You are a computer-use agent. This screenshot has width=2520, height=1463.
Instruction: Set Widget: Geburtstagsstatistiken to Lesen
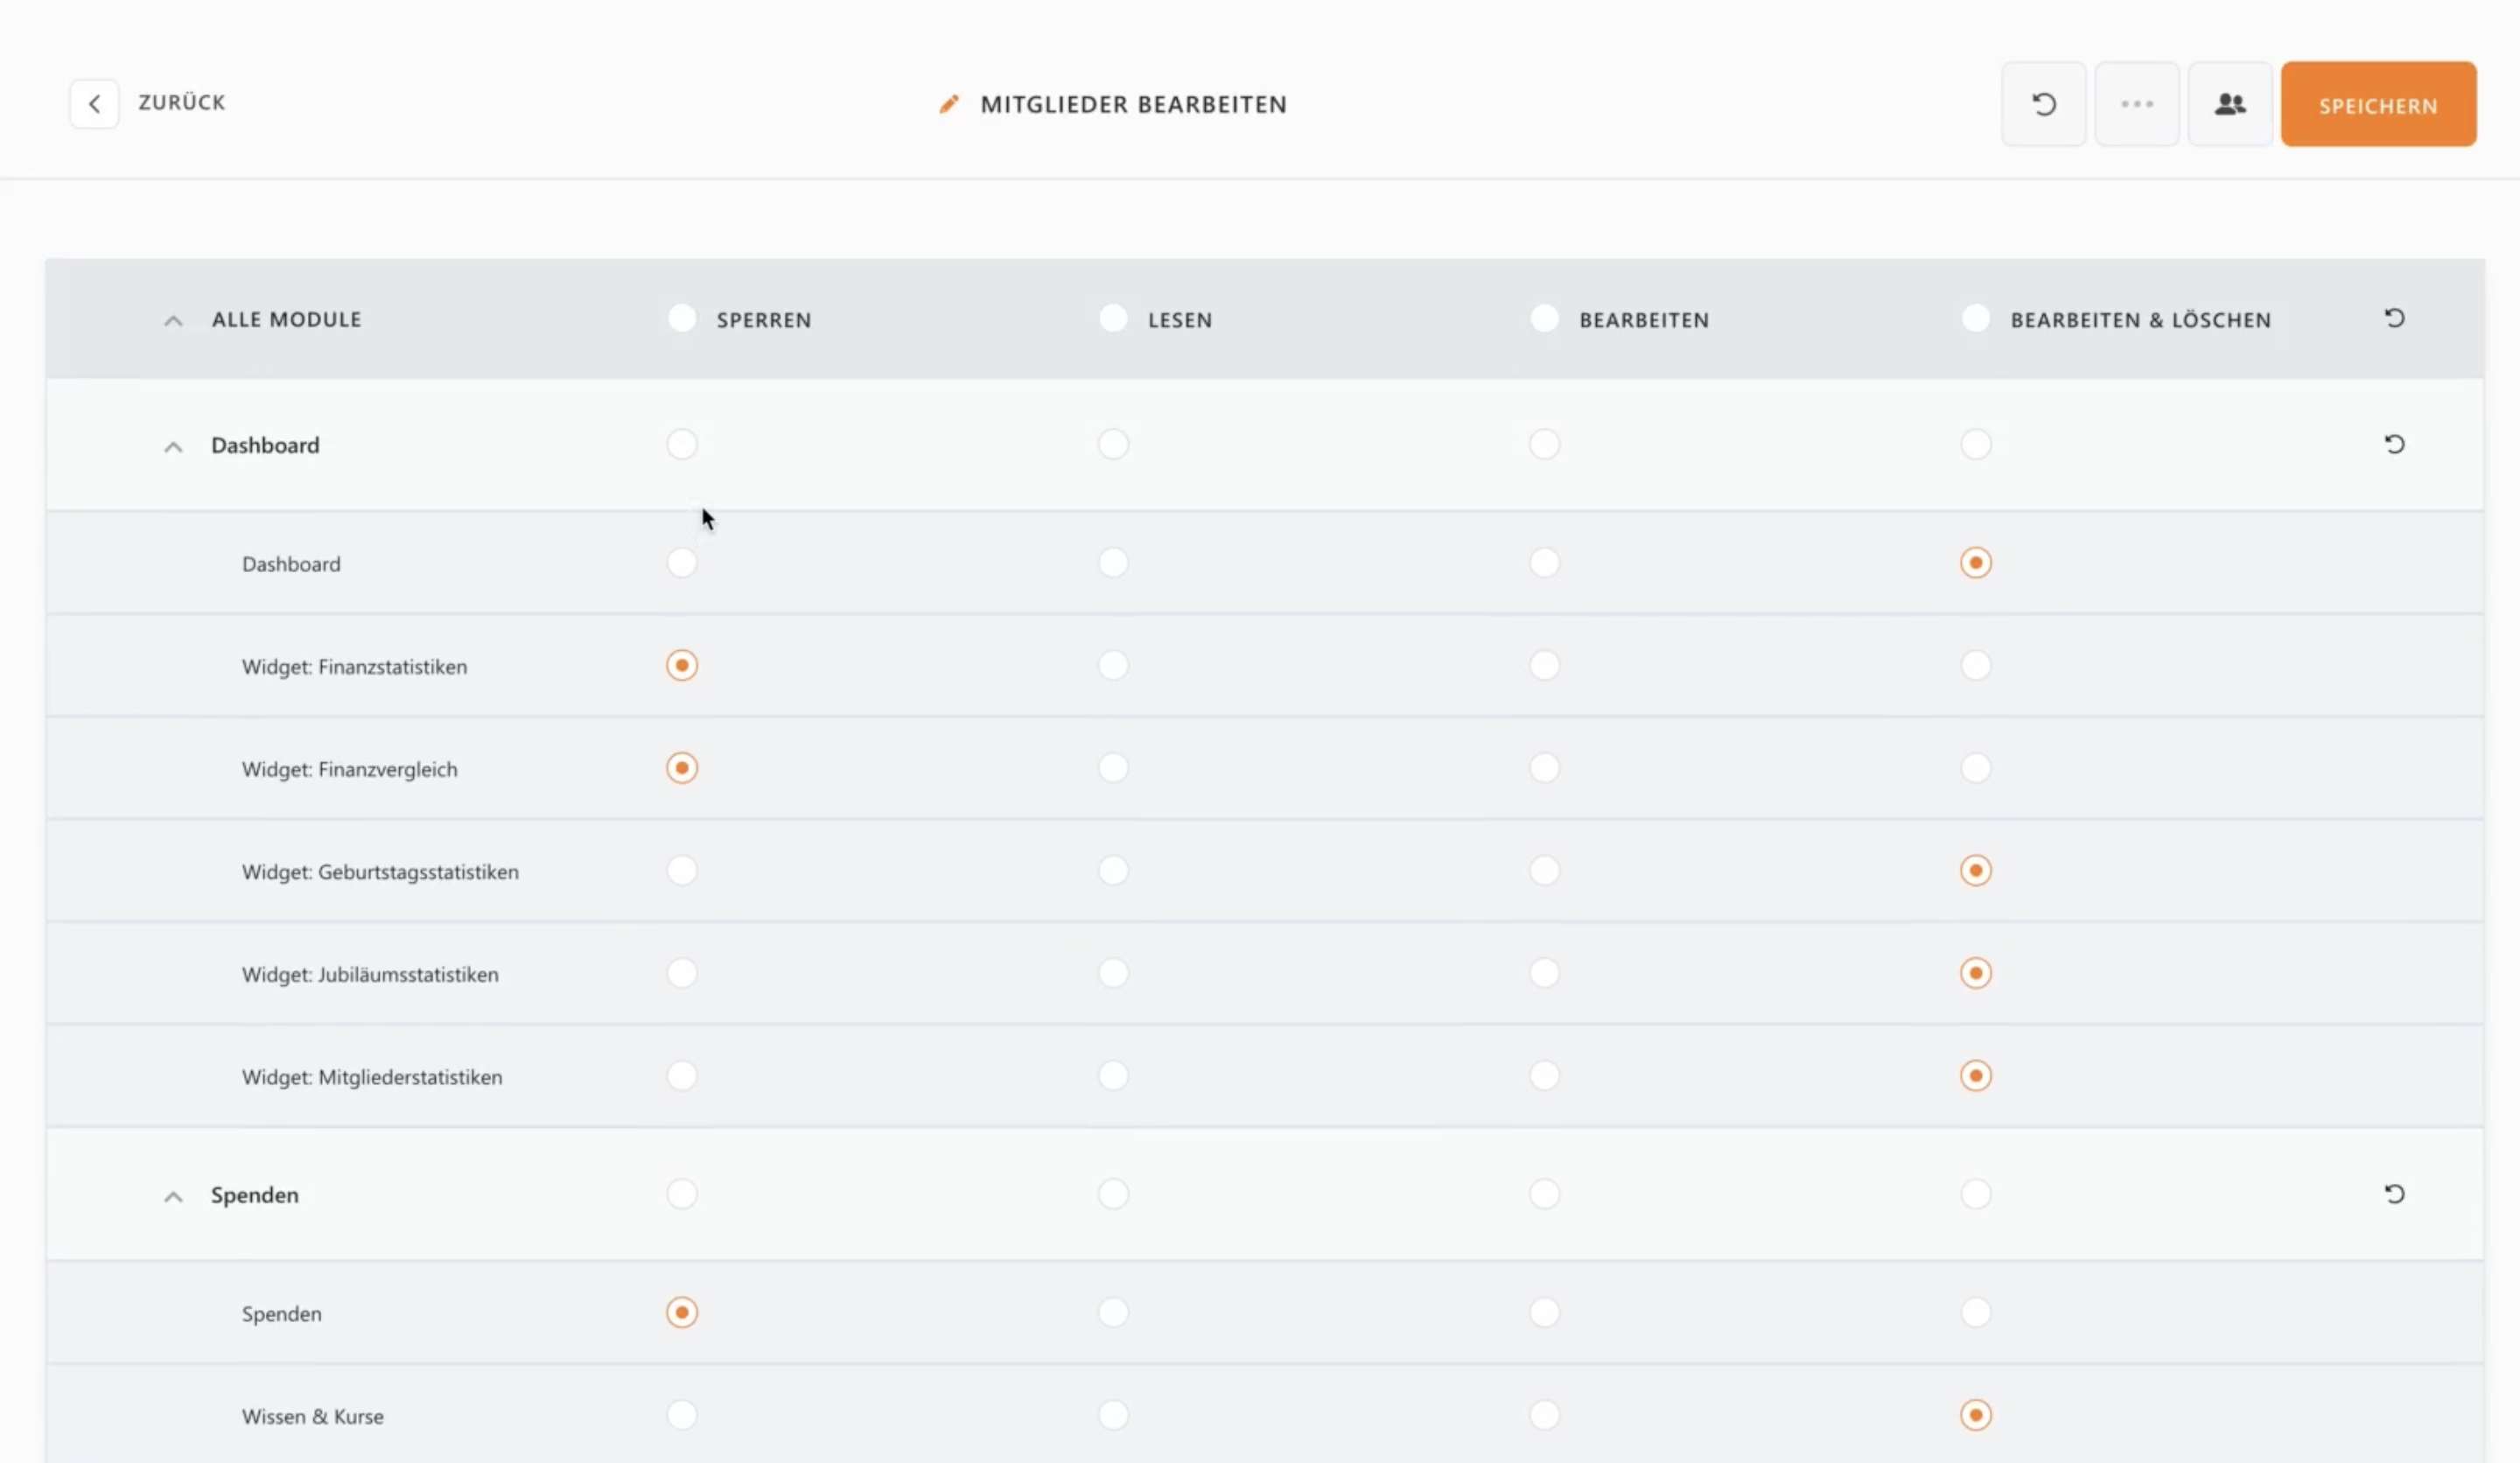tap(1113, 870)
